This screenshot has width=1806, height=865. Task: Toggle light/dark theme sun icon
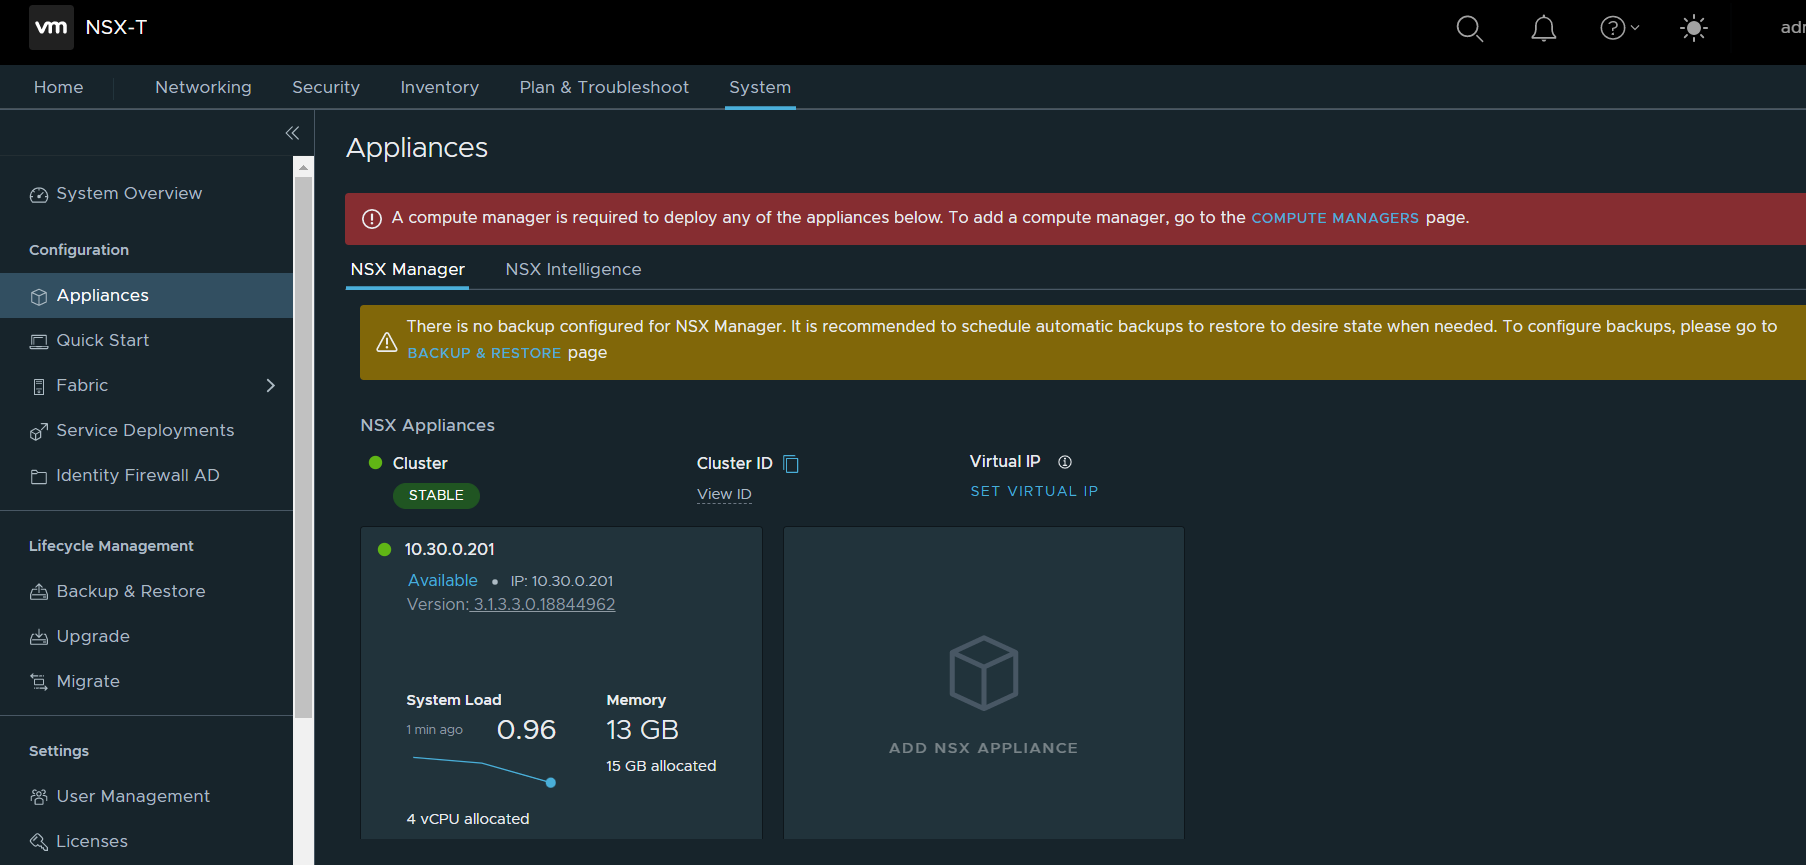coord(1694,28)
